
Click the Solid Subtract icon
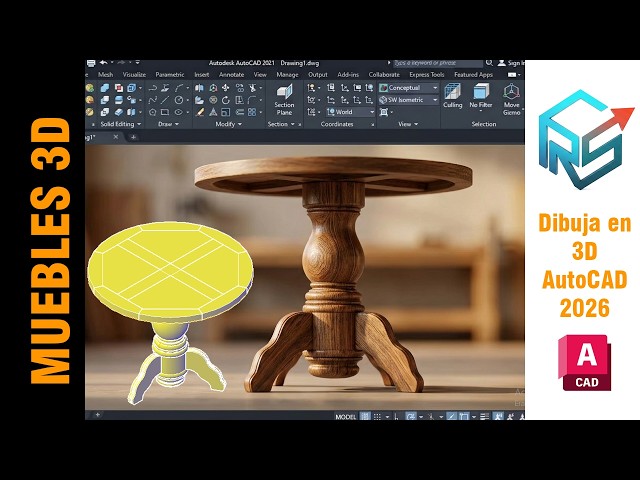pos(105,100)
